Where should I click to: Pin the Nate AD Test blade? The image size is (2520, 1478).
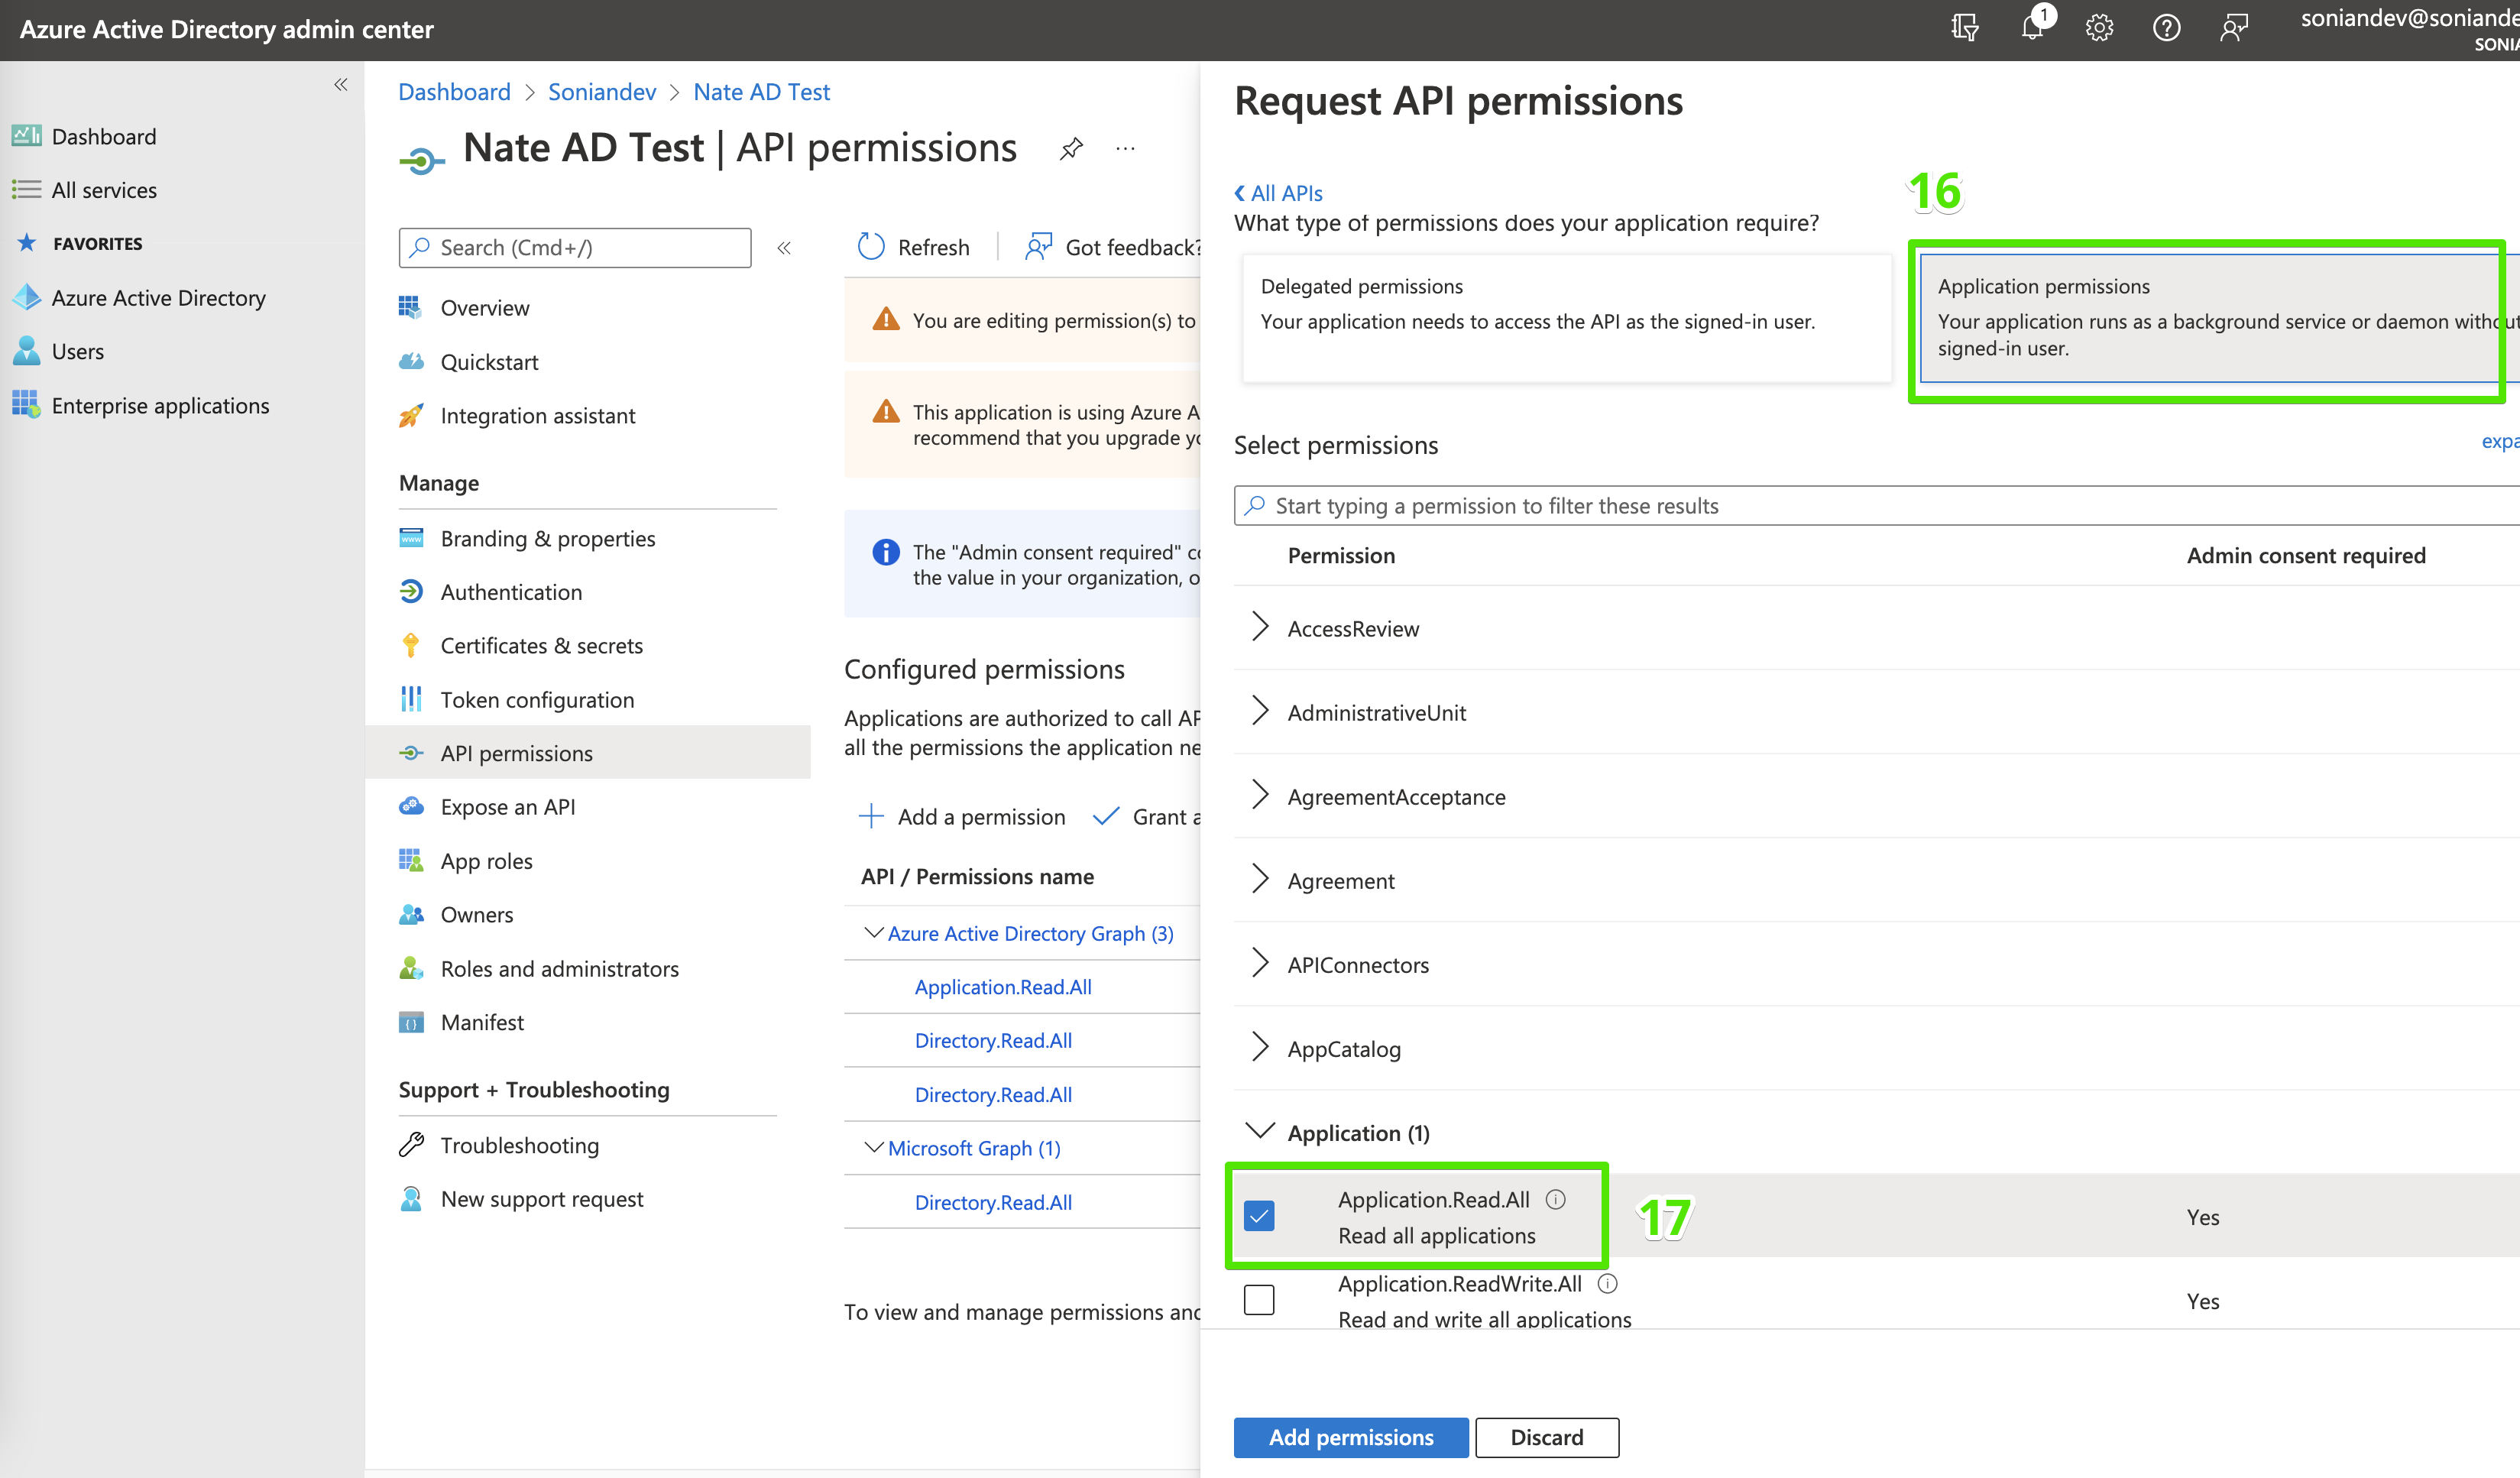(x=1071, y=149)
